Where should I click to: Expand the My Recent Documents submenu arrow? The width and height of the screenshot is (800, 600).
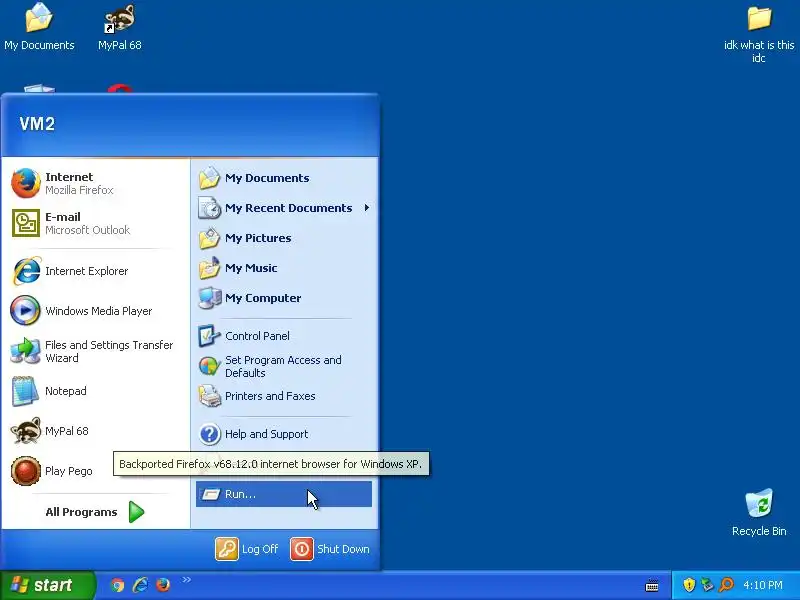click(366, 208)
